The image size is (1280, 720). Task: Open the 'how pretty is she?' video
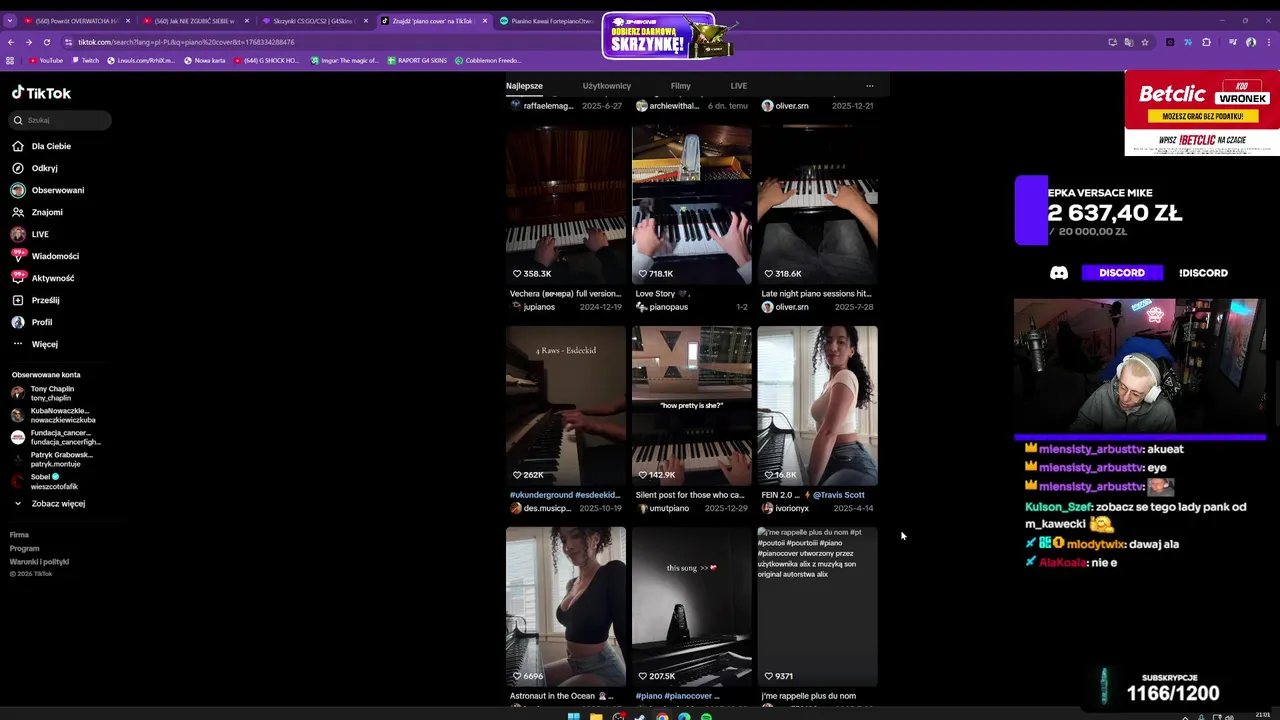pyautogui.click(x=692, y=406)
